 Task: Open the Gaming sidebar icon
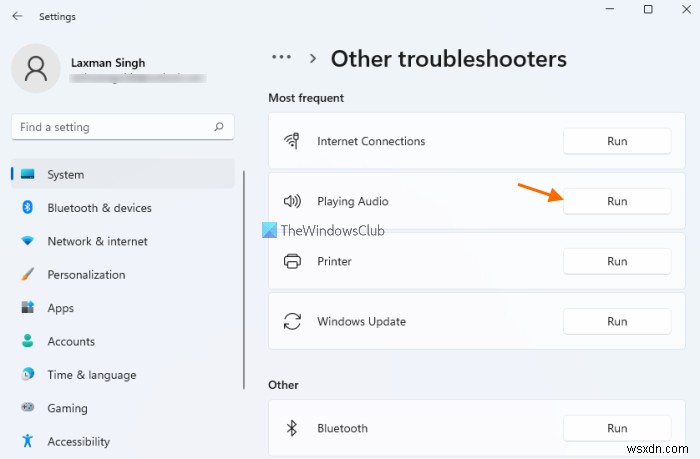(27, 408)
